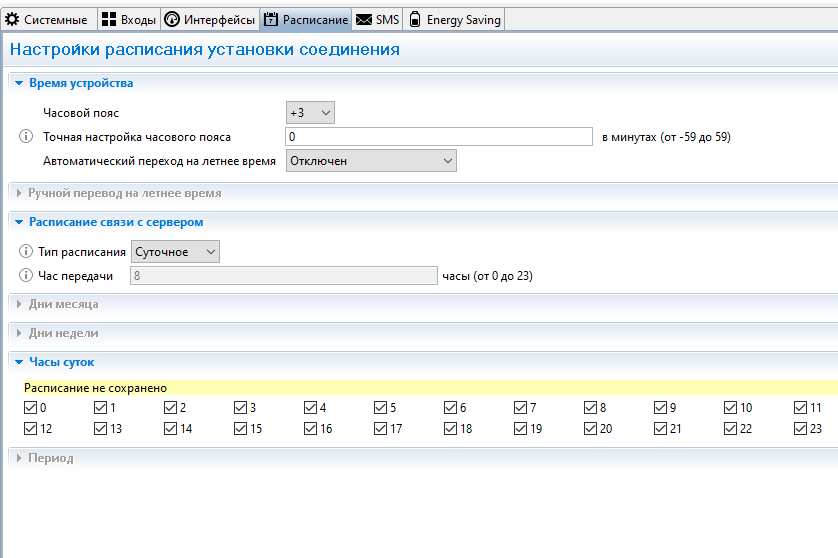Uncheck the hour 8 checkbox
This screenshot has width=838, height=558.
pos(590,408)
